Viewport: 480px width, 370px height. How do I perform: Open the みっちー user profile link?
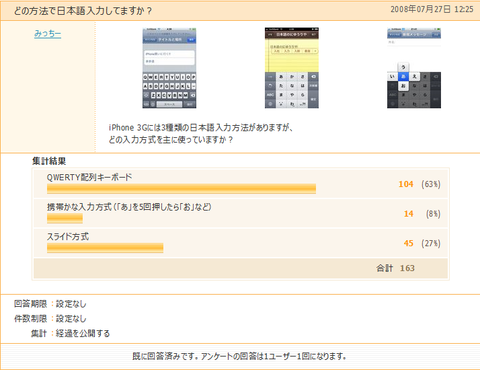tap(47, 34)
